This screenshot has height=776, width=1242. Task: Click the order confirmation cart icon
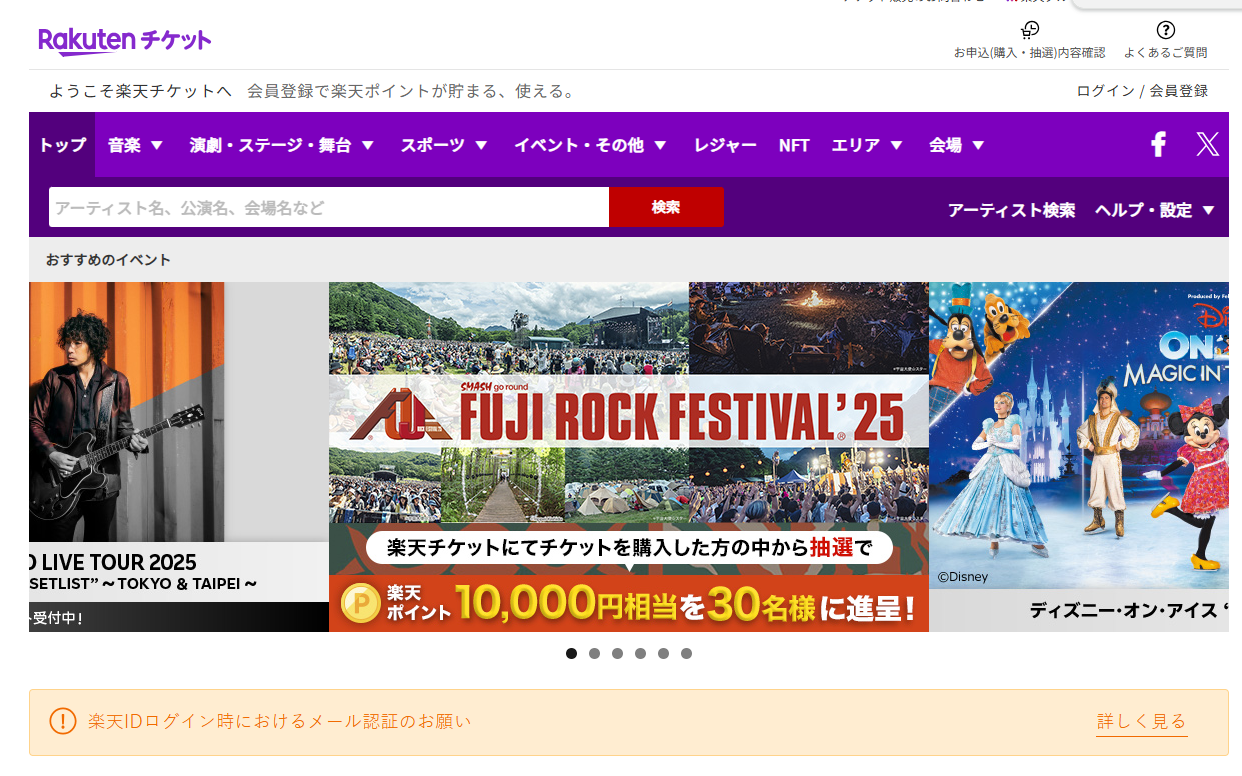(x=1030, y=30)
